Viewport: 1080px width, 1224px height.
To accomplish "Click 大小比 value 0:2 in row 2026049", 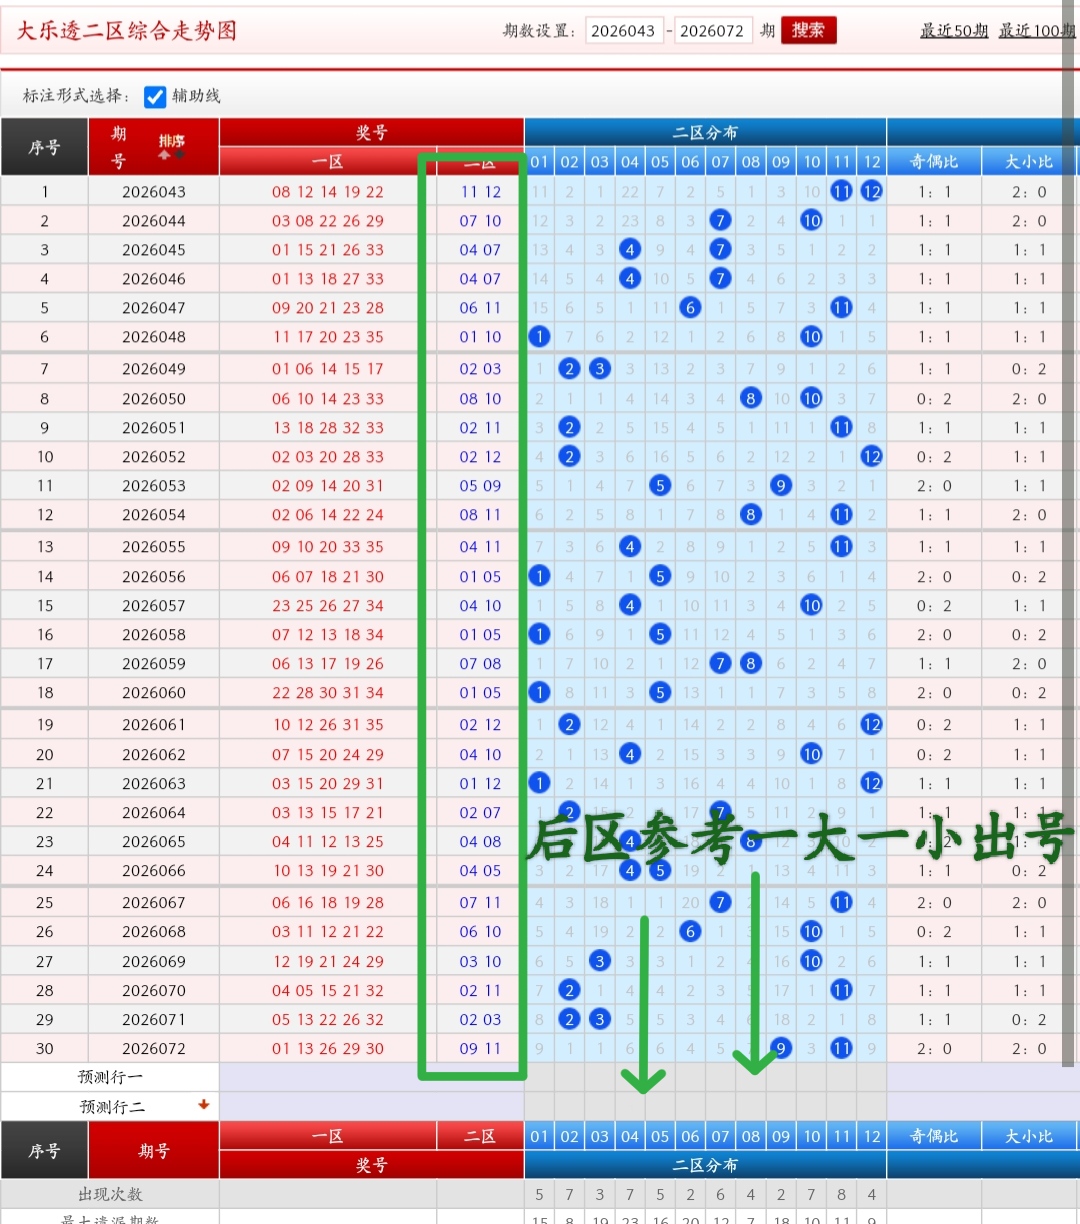I will (x=1029, y=368).
